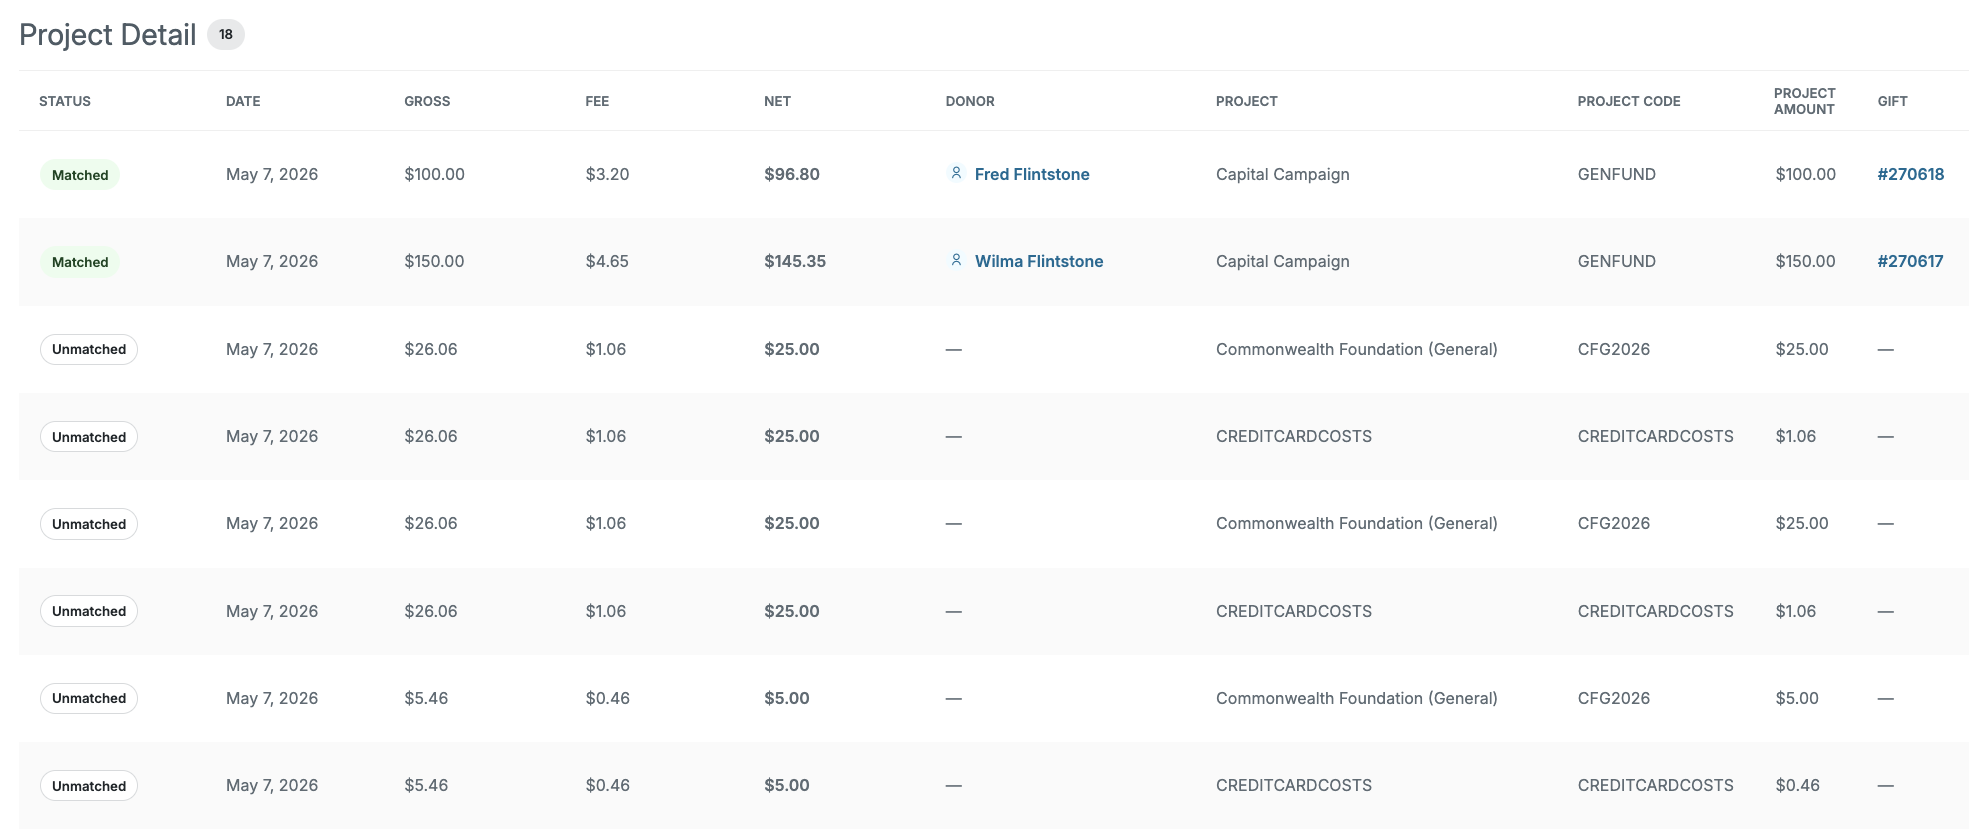Image resolution: width=1988 pixels, height=832 pixels.
Task: Open gift #270618
Action: (x=1910, y=174)
